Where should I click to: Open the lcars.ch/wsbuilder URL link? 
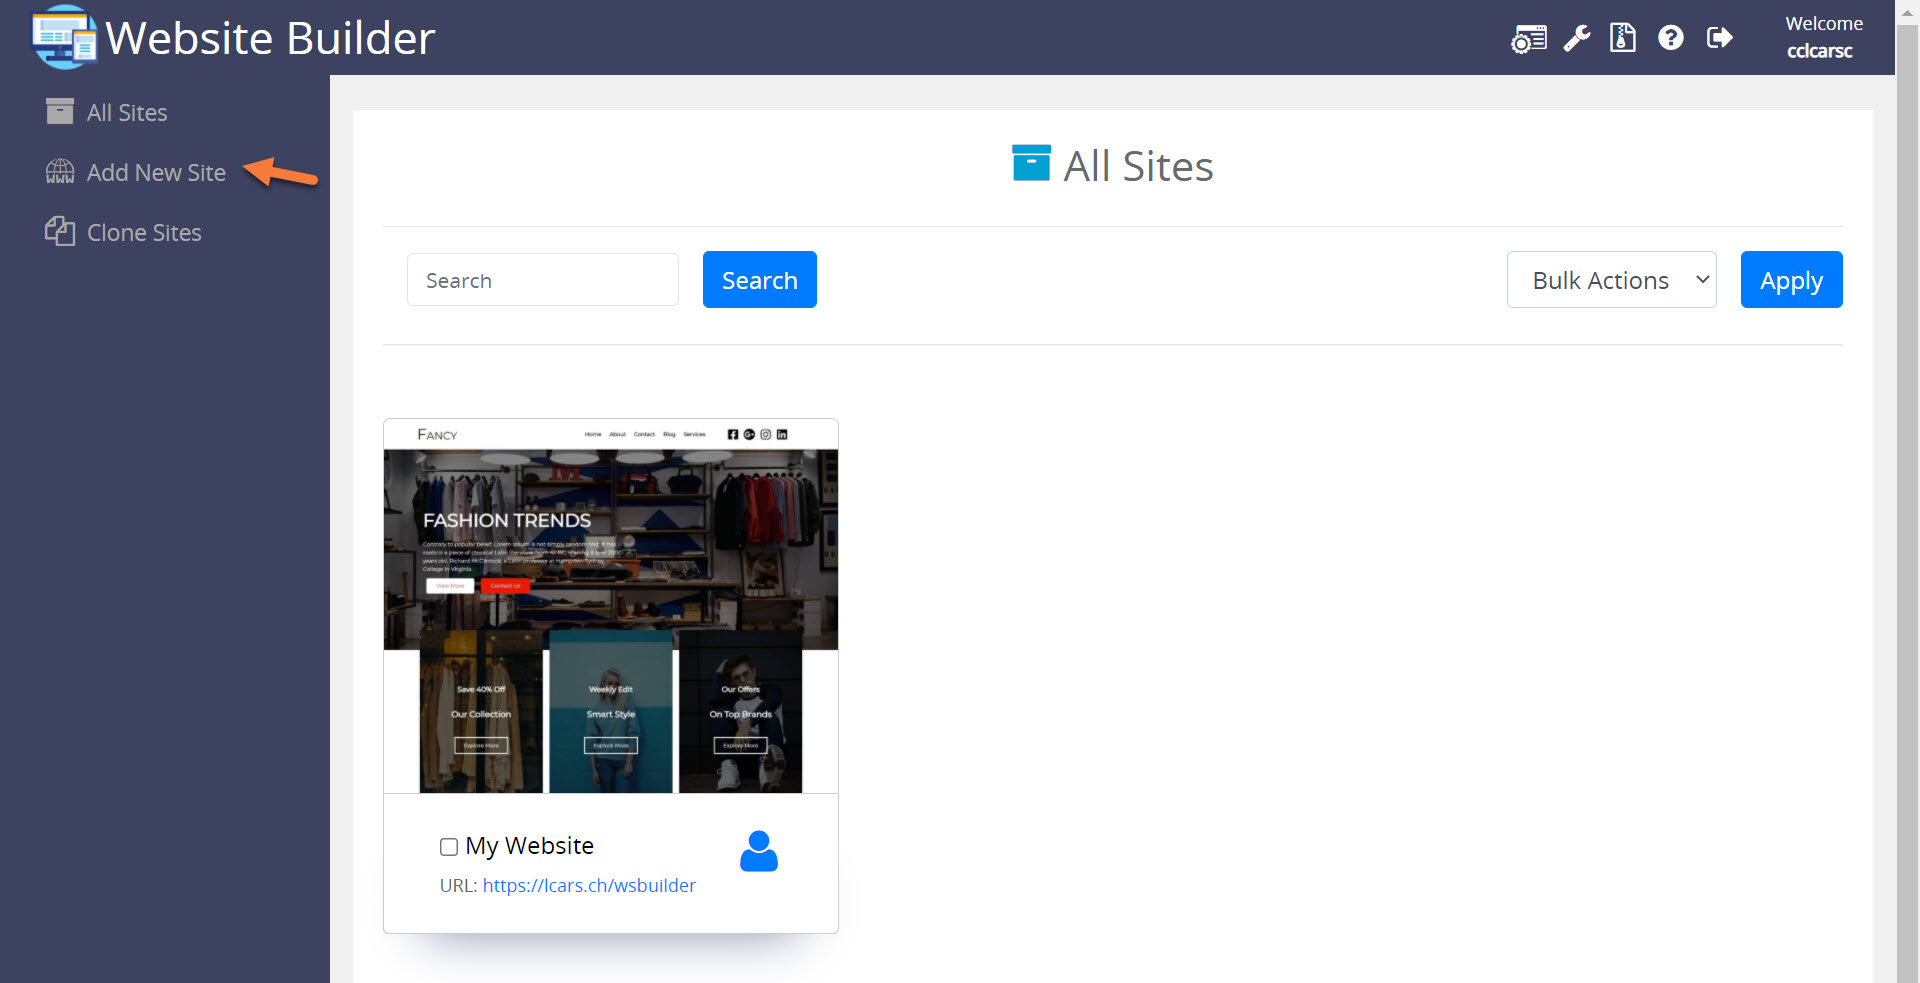tap(589, 886)
